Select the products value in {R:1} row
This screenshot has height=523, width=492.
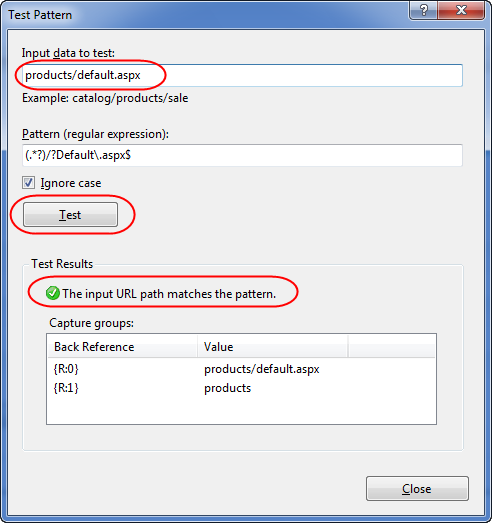click(227, 388)
